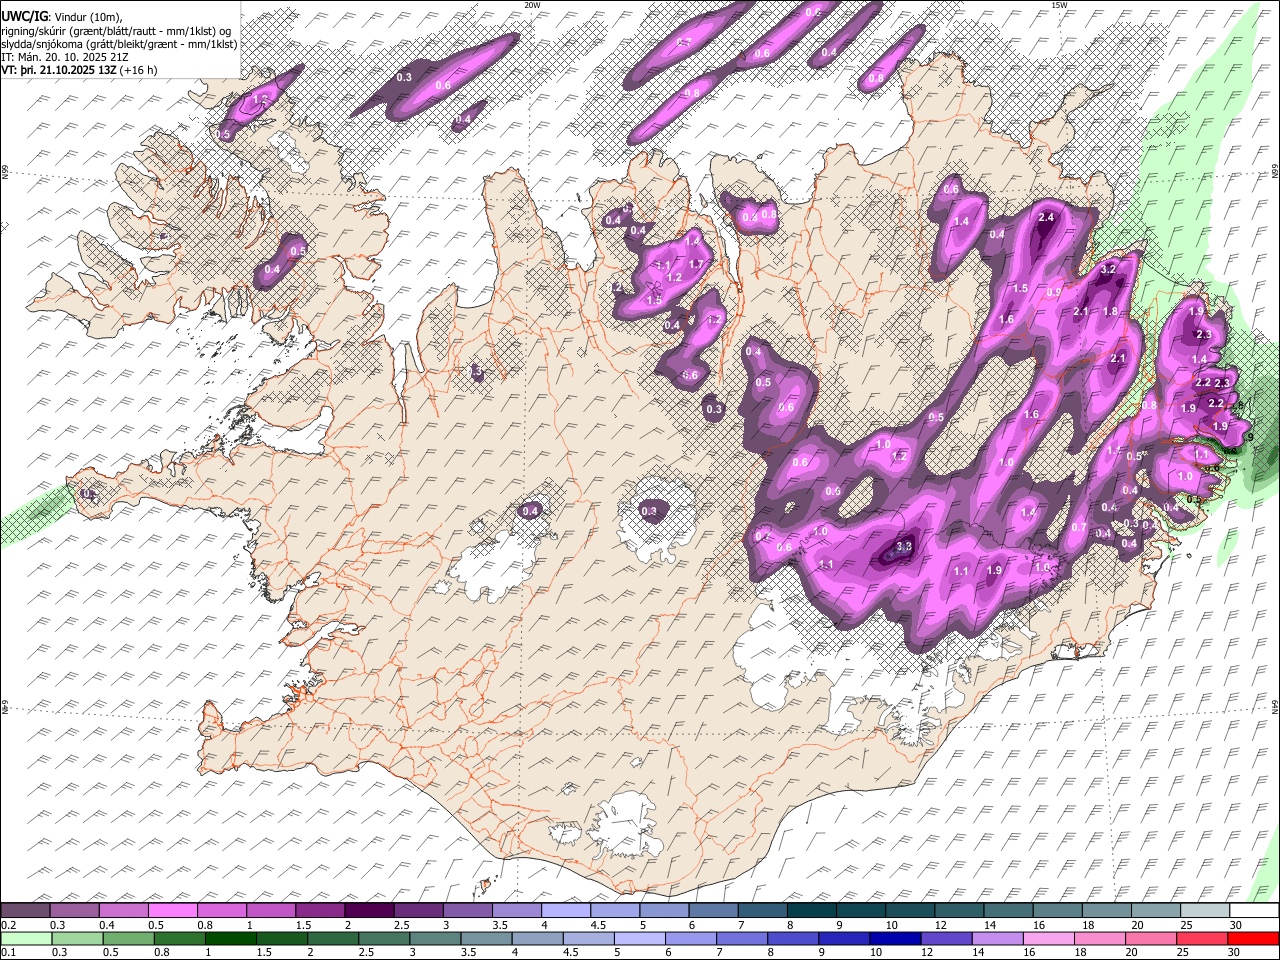The width and height of the screenshot is (1280, 960).
Task: Select upper legend swatch between 0.3 and 0.4
Action: (75, 910)
